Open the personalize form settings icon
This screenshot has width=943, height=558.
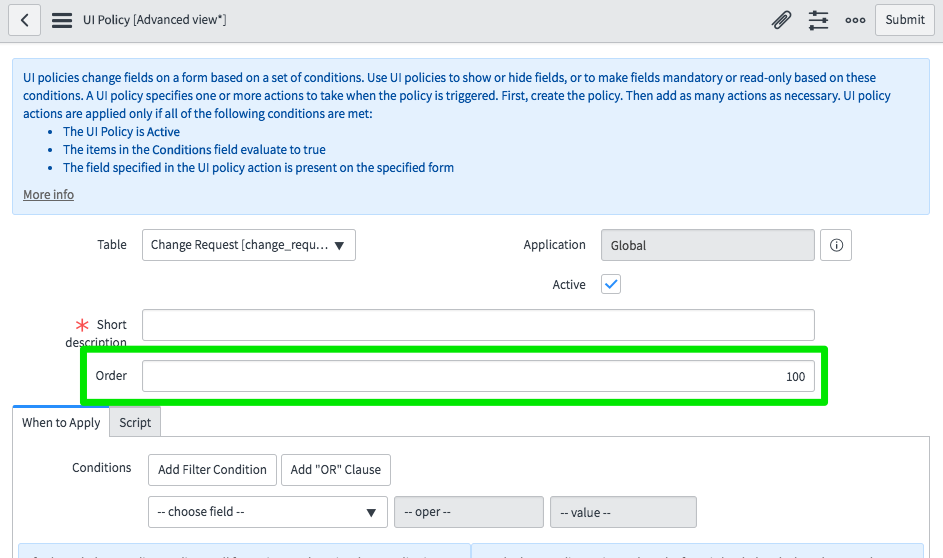click(x=818, y=20)
